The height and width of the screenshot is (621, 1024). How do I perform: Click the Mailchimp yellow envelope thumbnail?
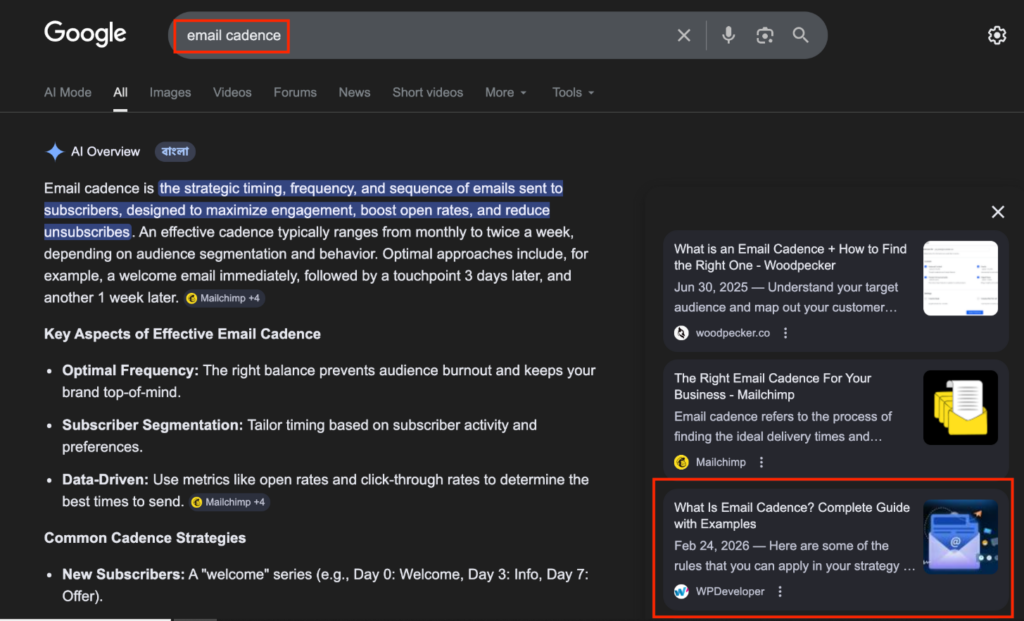point(960,407)
